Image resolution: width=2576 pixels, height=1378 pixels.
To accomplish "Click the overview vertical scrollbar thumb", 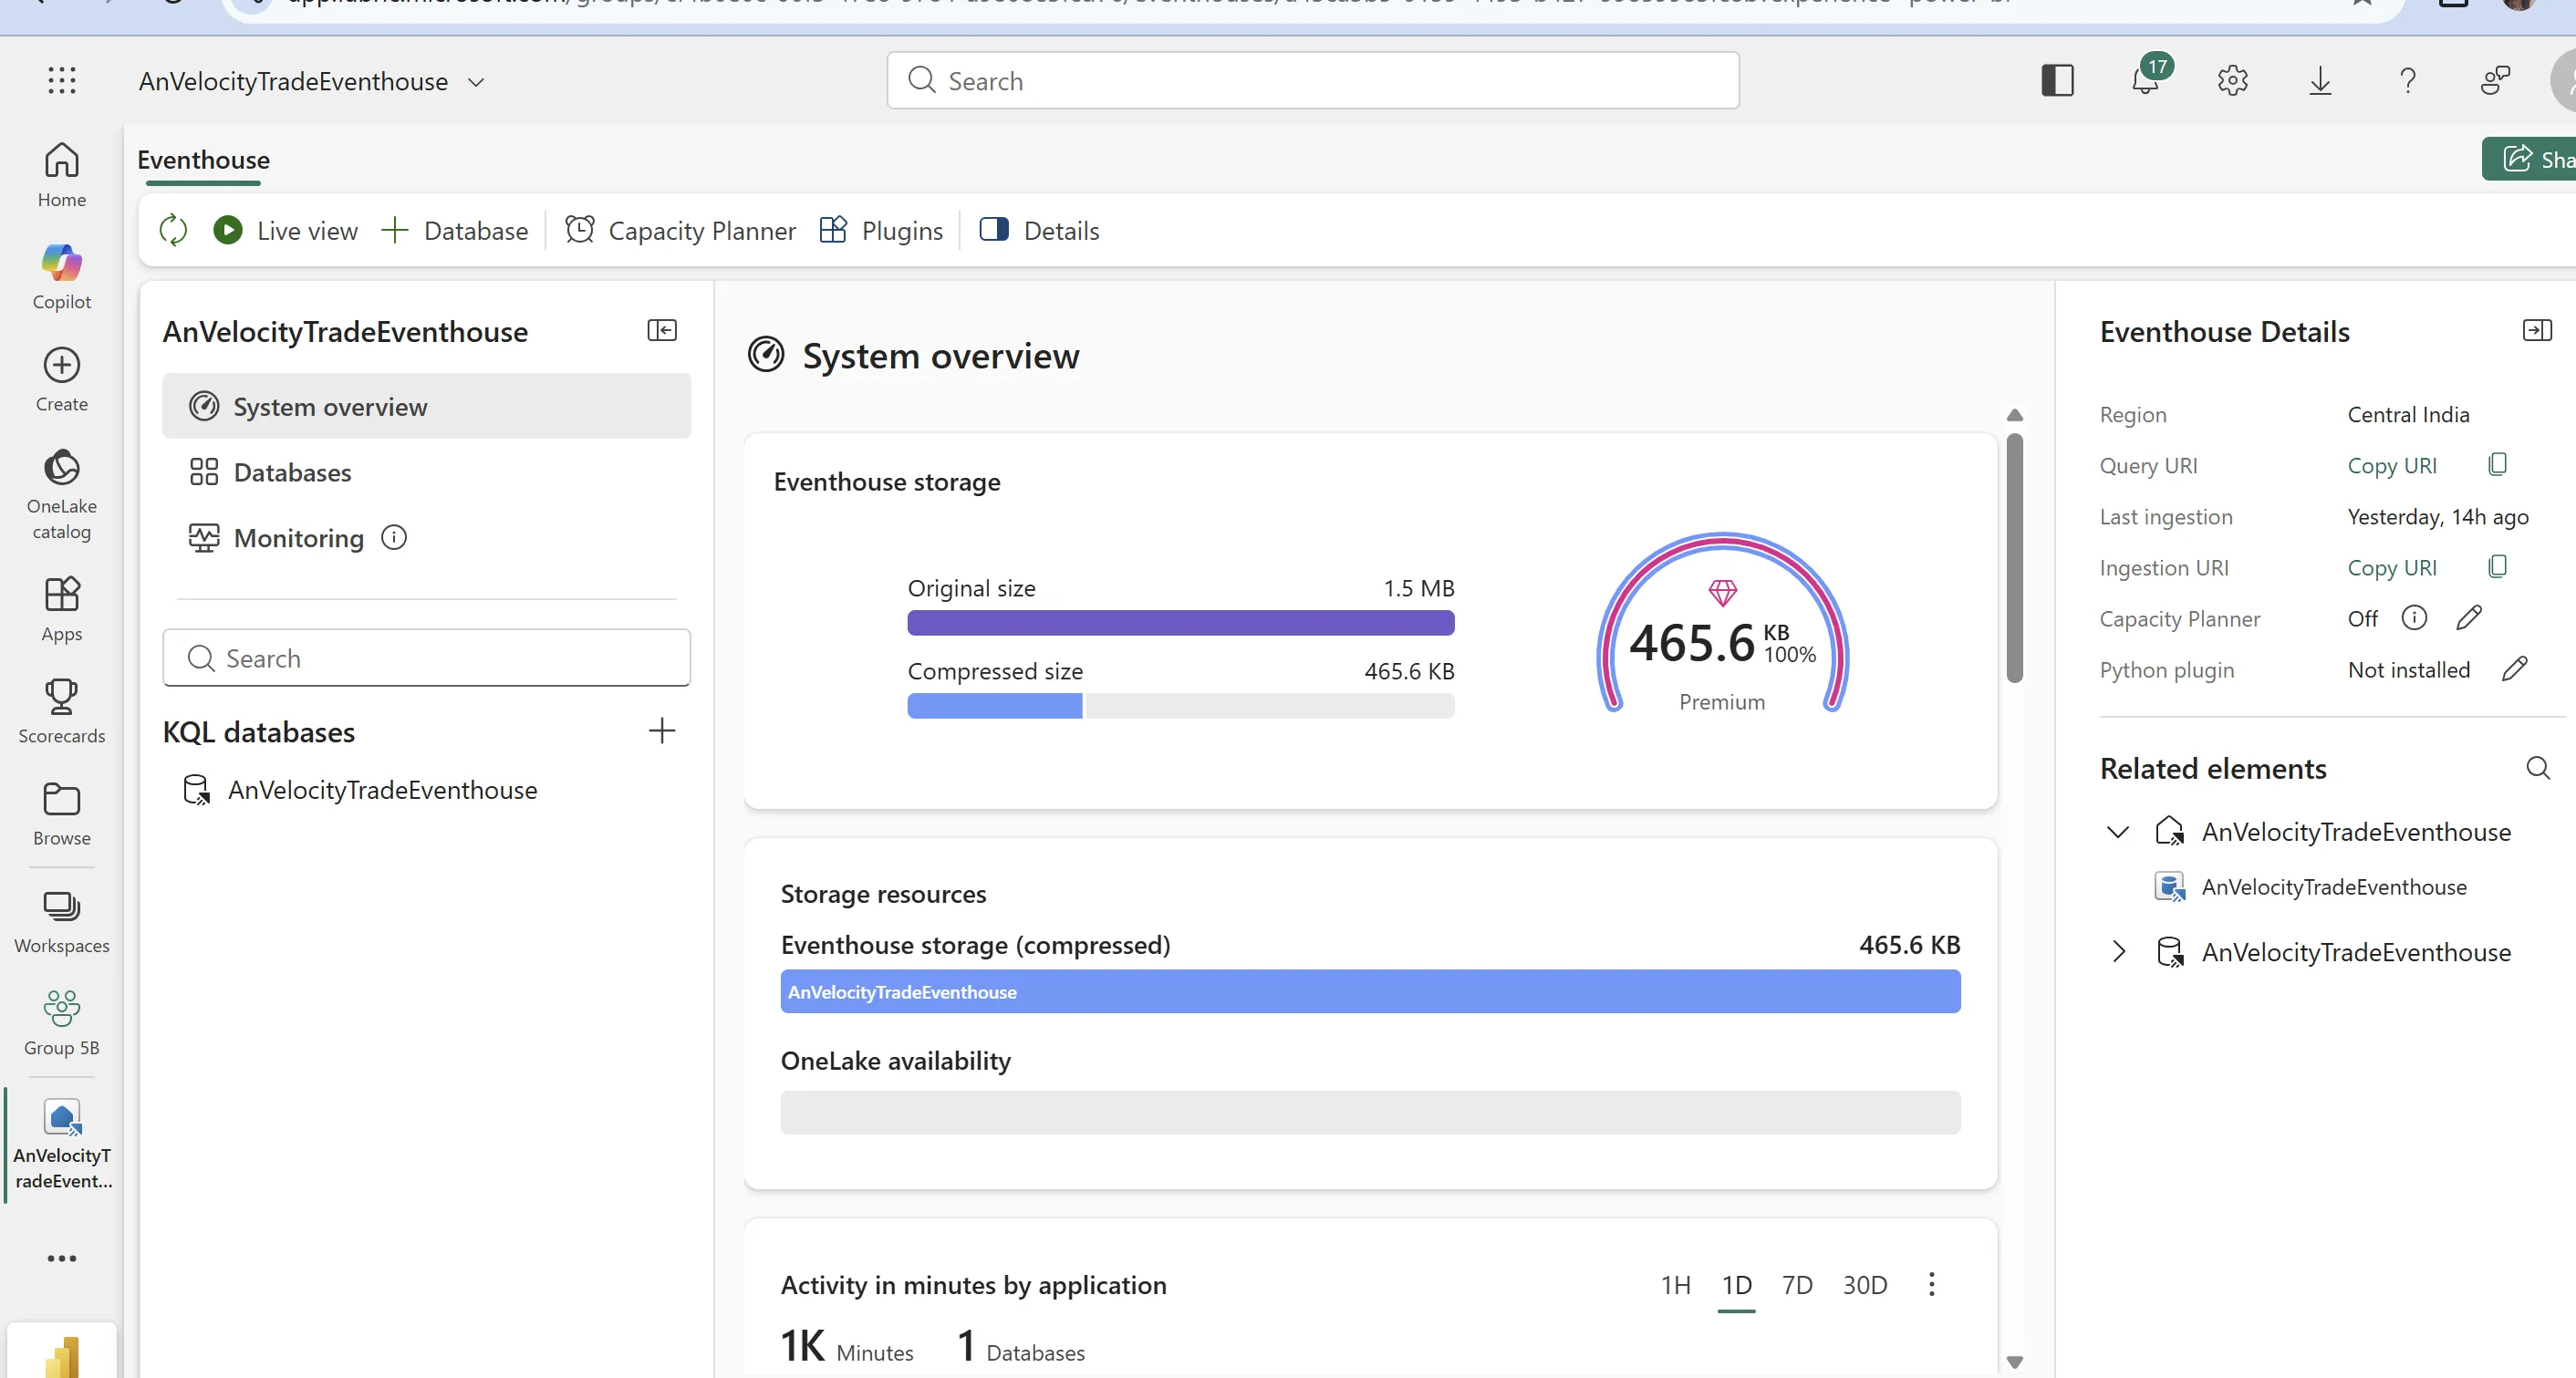I will pyautogui.click(x=2014, y=558).
